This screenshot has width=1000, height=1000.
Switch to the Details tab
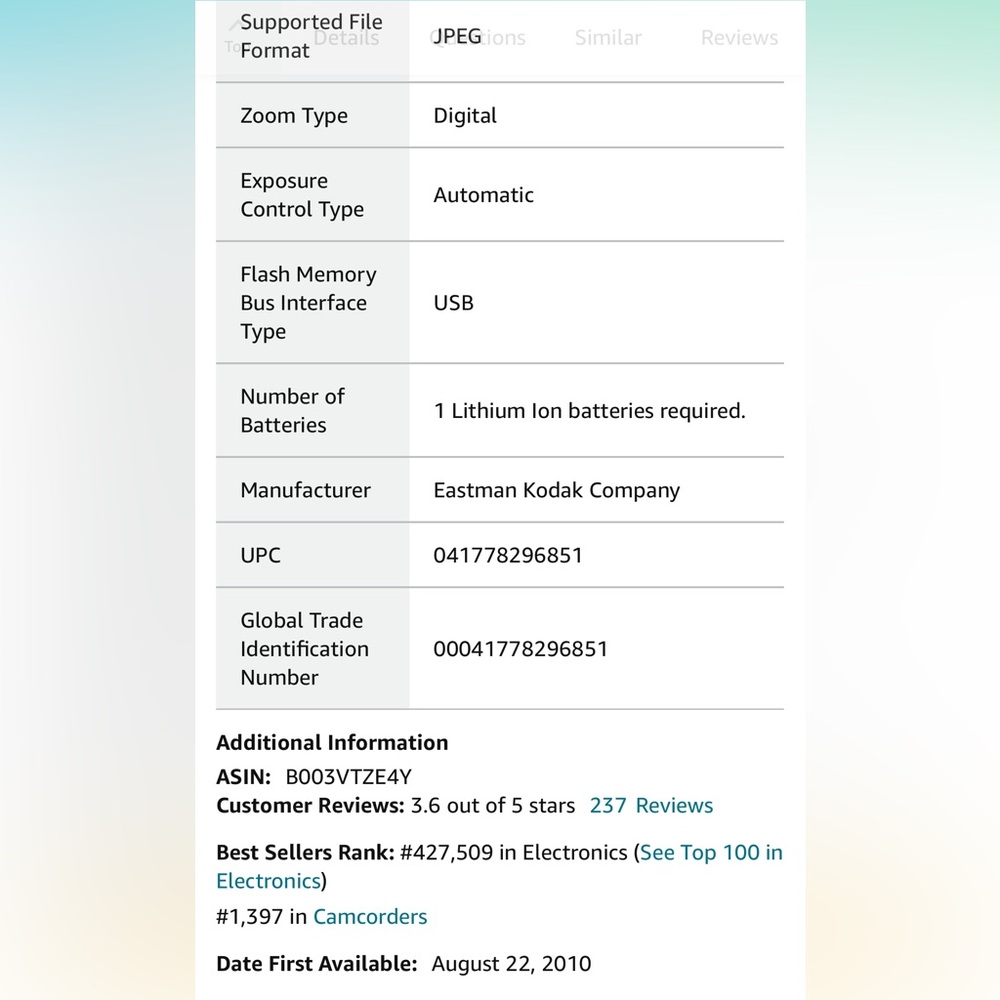tap(346, 38)
